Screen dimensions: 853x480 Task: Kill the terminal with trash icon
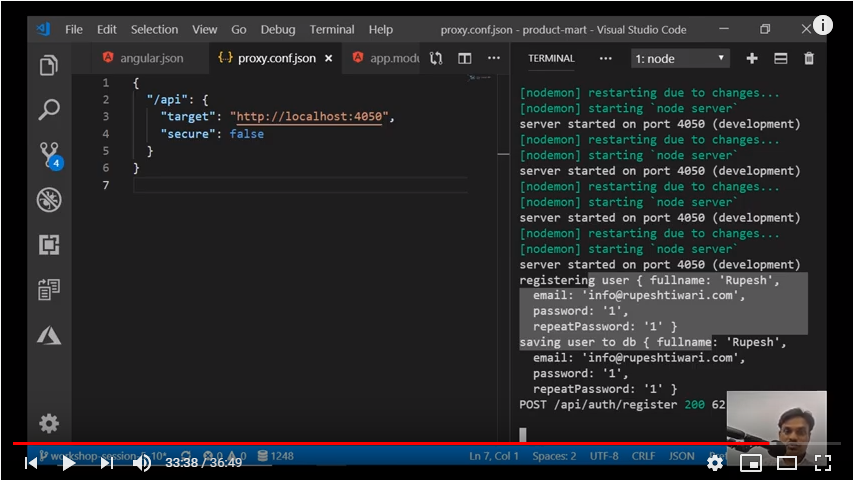809,59
